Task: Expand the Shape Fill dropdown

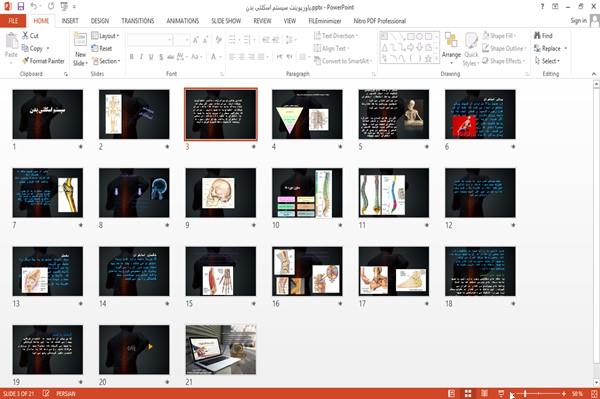Action: click(499, 36)
